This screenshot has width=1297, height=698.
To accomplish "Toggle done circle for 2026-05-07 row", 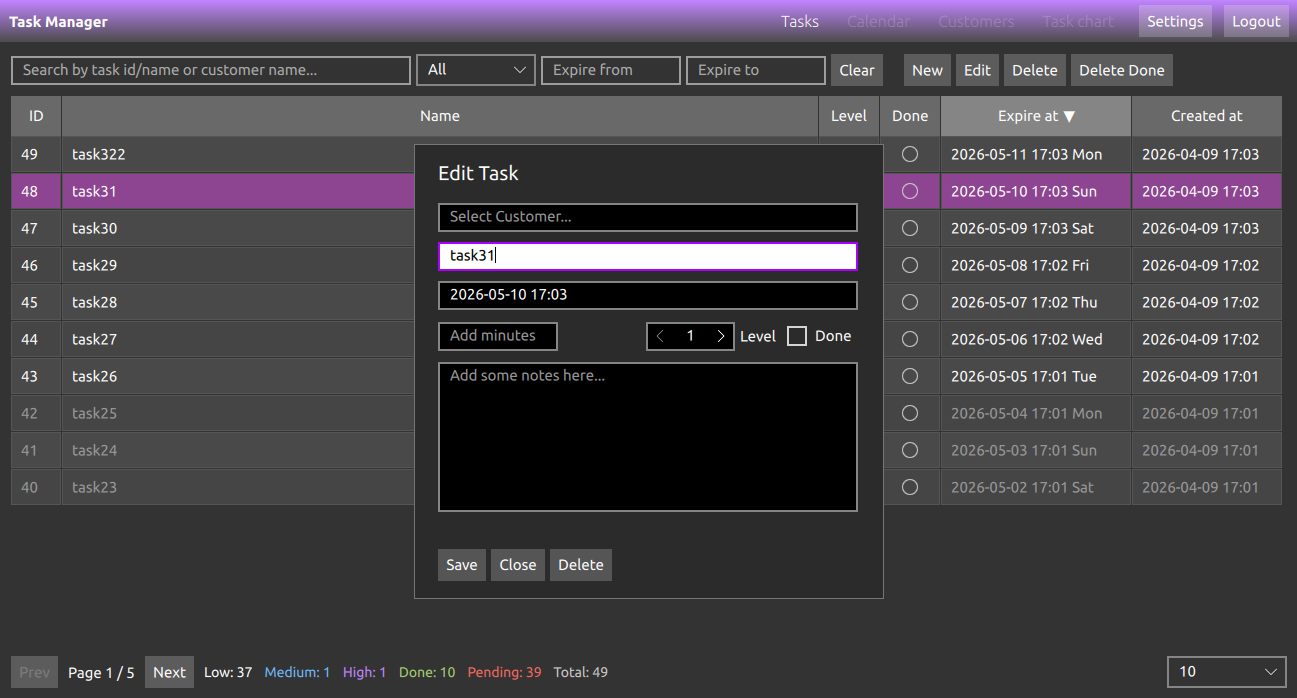I will pyautogui.click(x=909, y=302).
